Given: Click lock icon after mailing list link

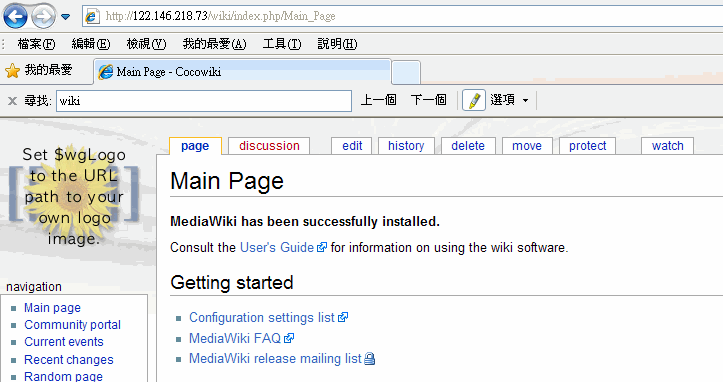Looking at the screenshot, I should pos(369,359).
